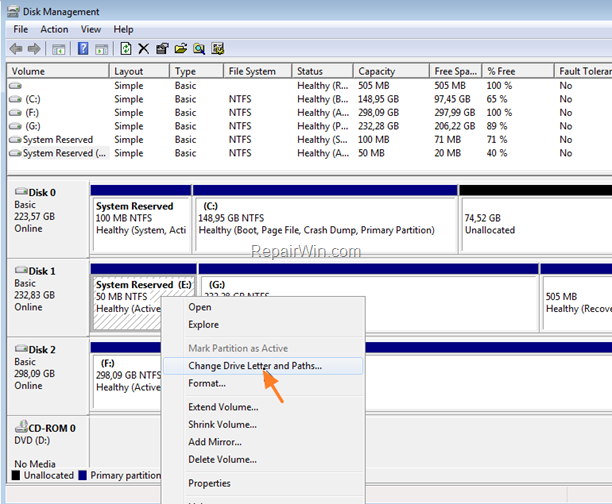Click the unnamed 505 MB volume's drive icon
Screen dimensions: 612x504
[x=15, y=85]
